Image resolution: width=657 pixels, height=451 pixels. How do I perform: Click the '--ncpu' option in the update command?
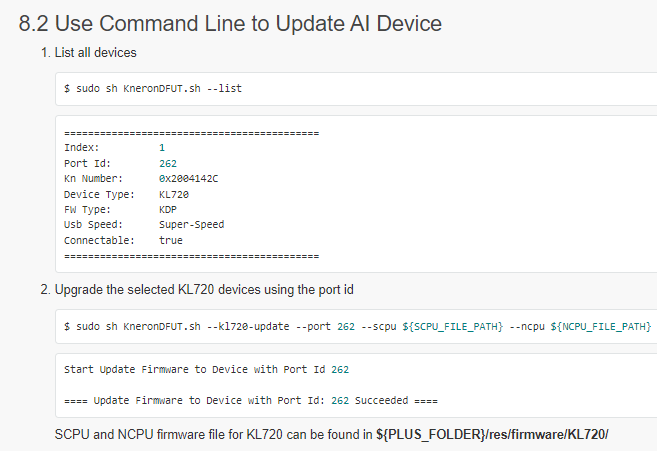pyautogui.click(x=527, y=327)
